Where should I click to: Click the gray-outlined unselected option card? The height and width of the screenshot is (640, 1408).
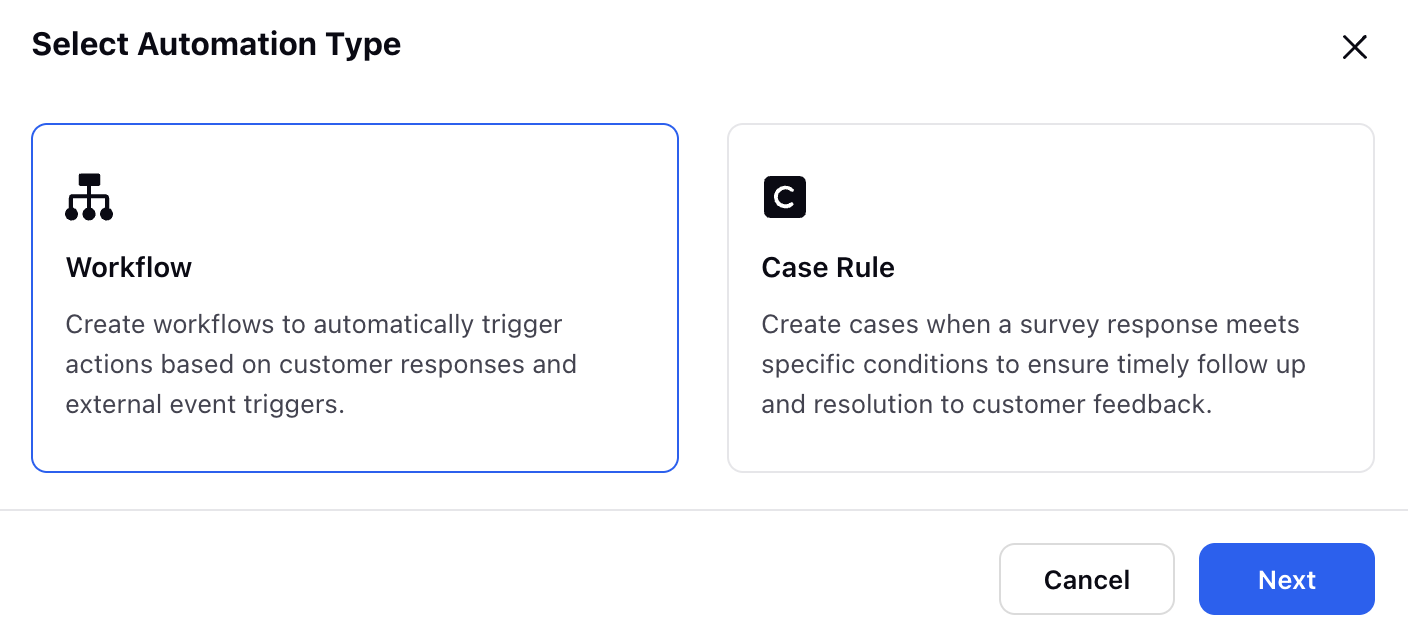[x=1051, y=298]
